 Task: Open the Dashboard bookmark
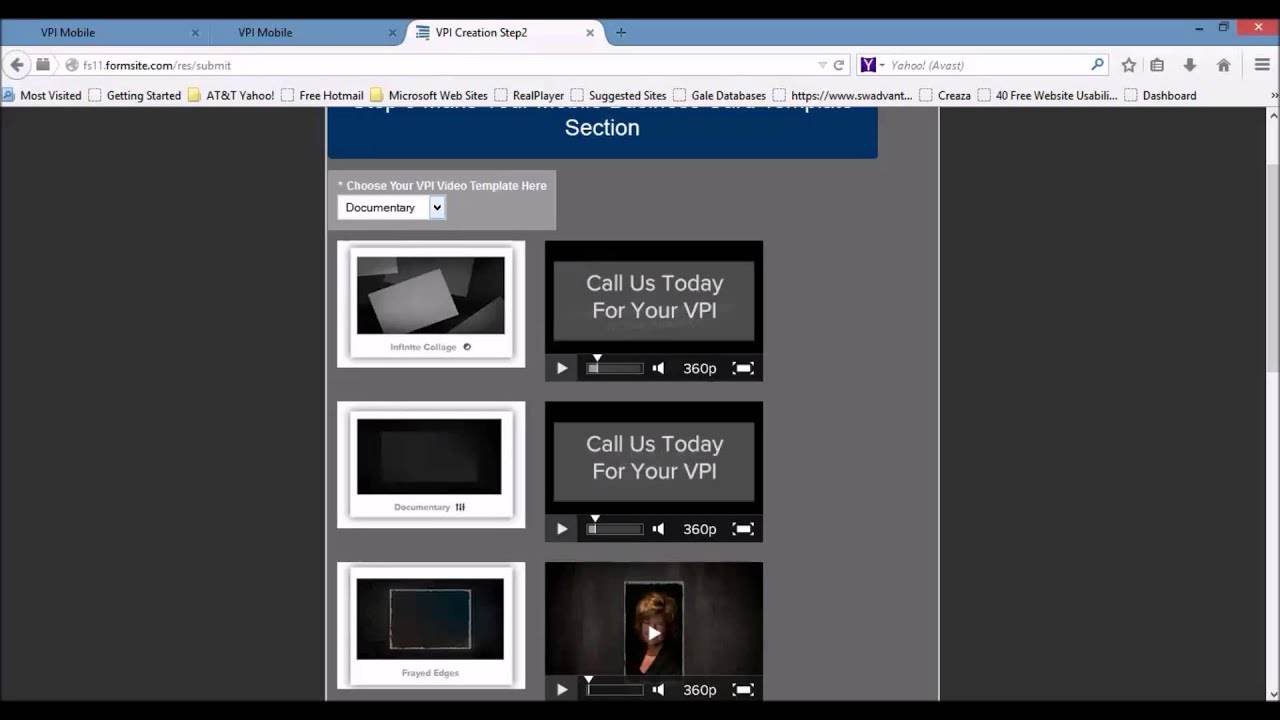coord(1160,96)
